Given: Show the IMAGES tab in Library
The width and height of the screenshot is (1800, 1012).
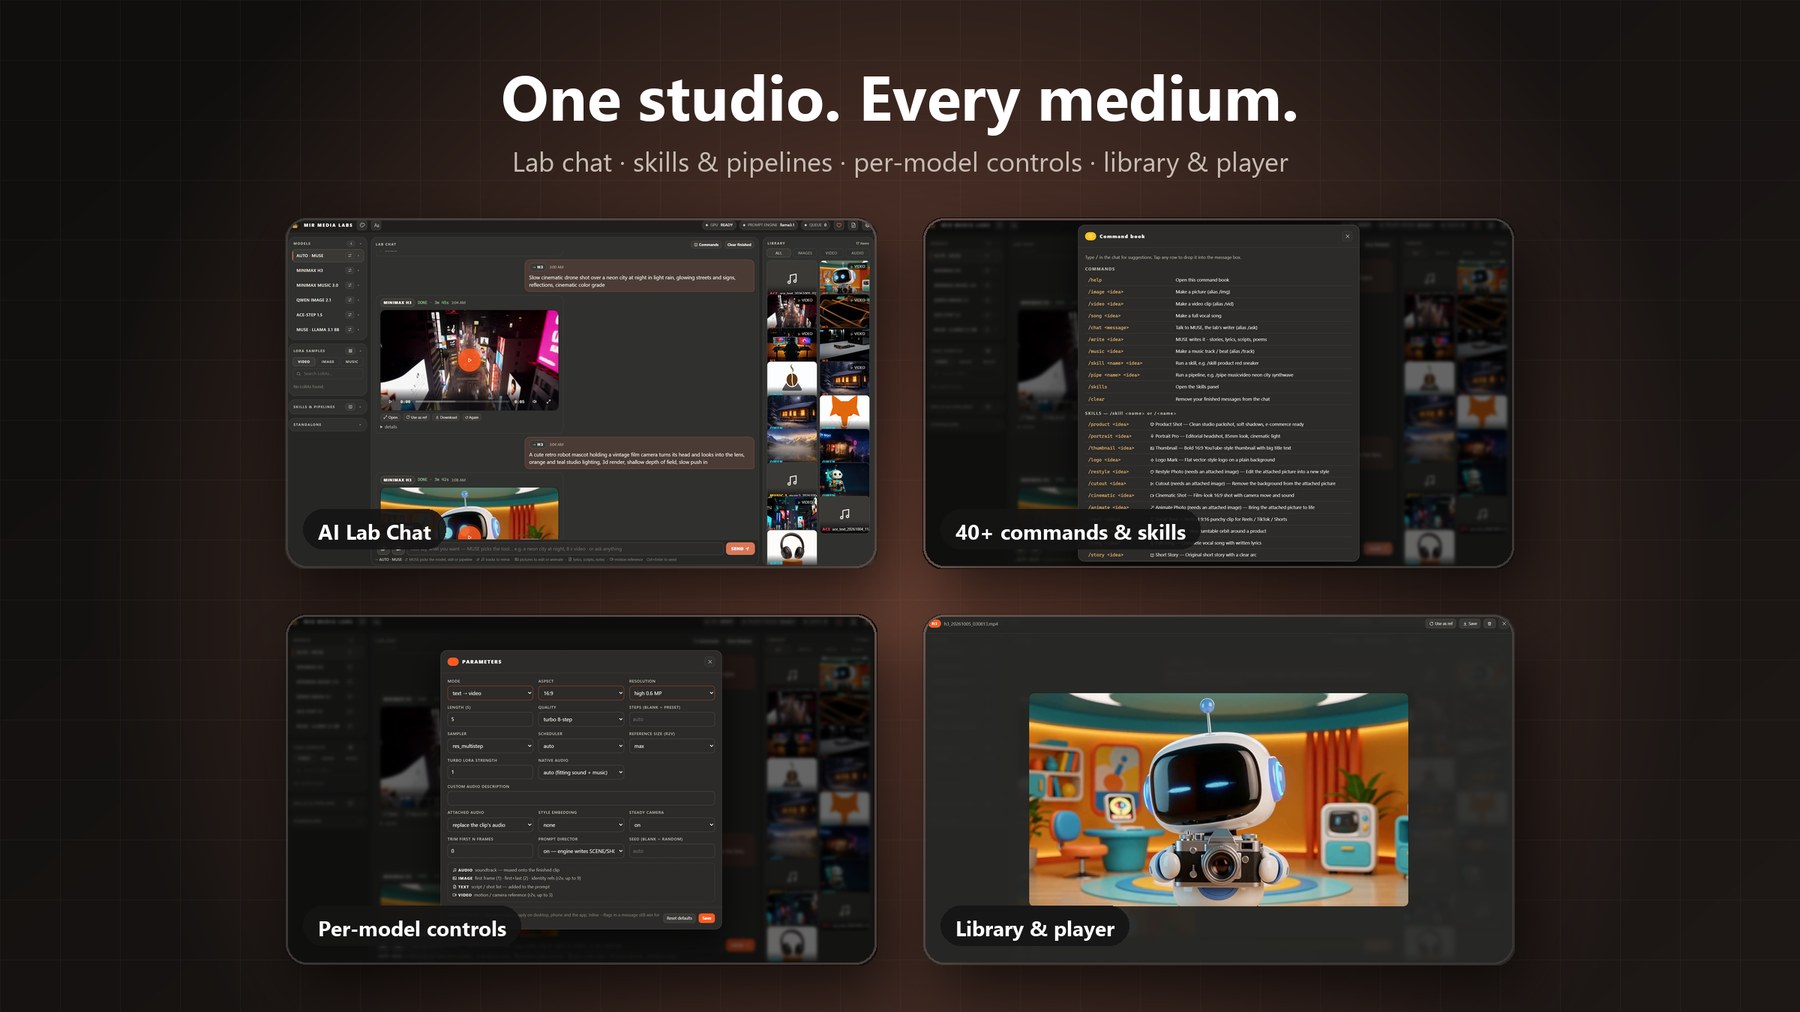Looking at the screenshot, I should (x=805, y=253).
